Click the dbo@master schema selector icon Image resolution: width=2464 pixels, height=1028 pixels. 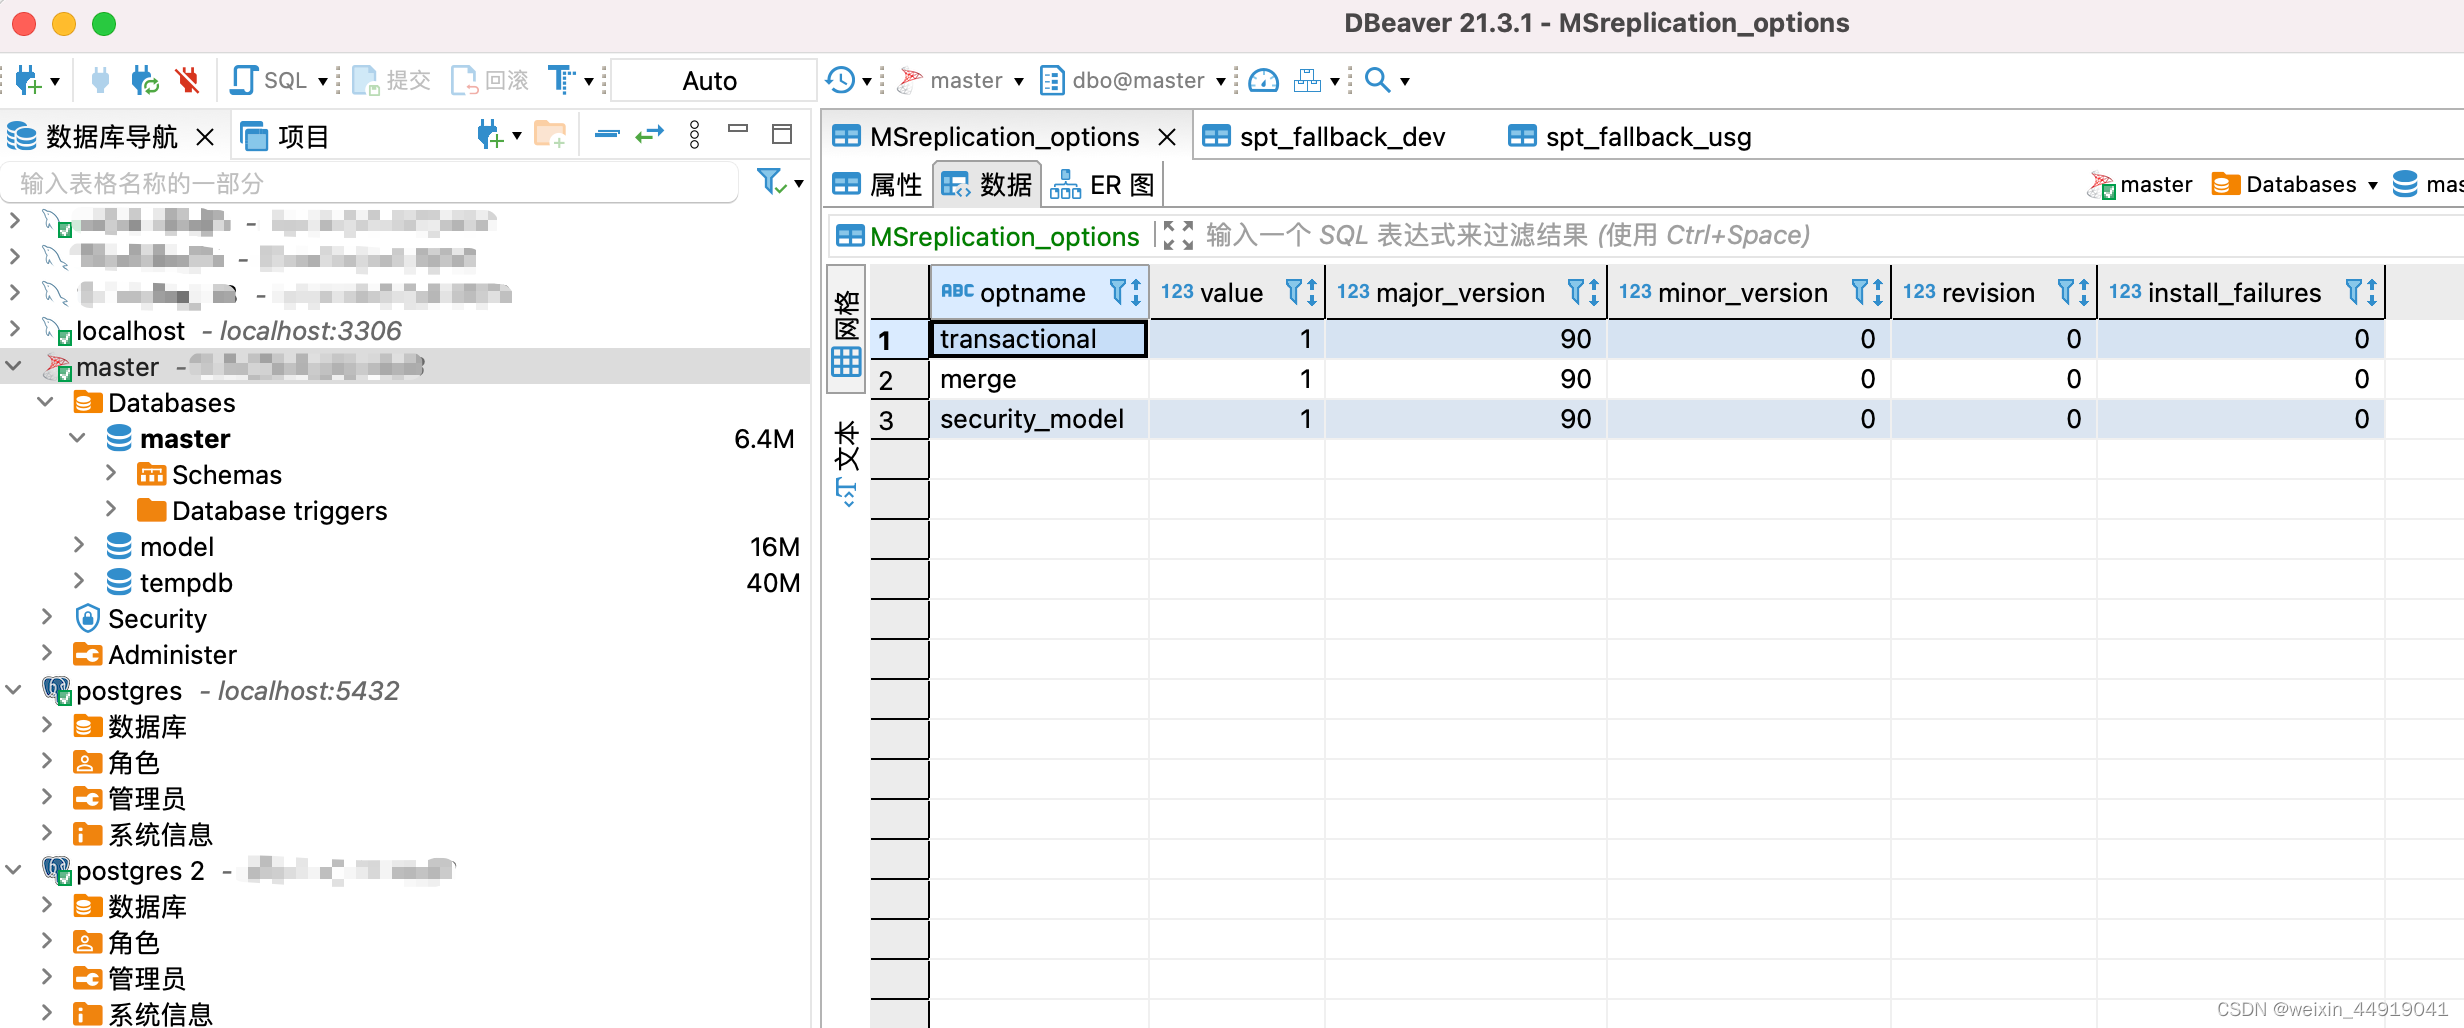(x=1051, y=80)
